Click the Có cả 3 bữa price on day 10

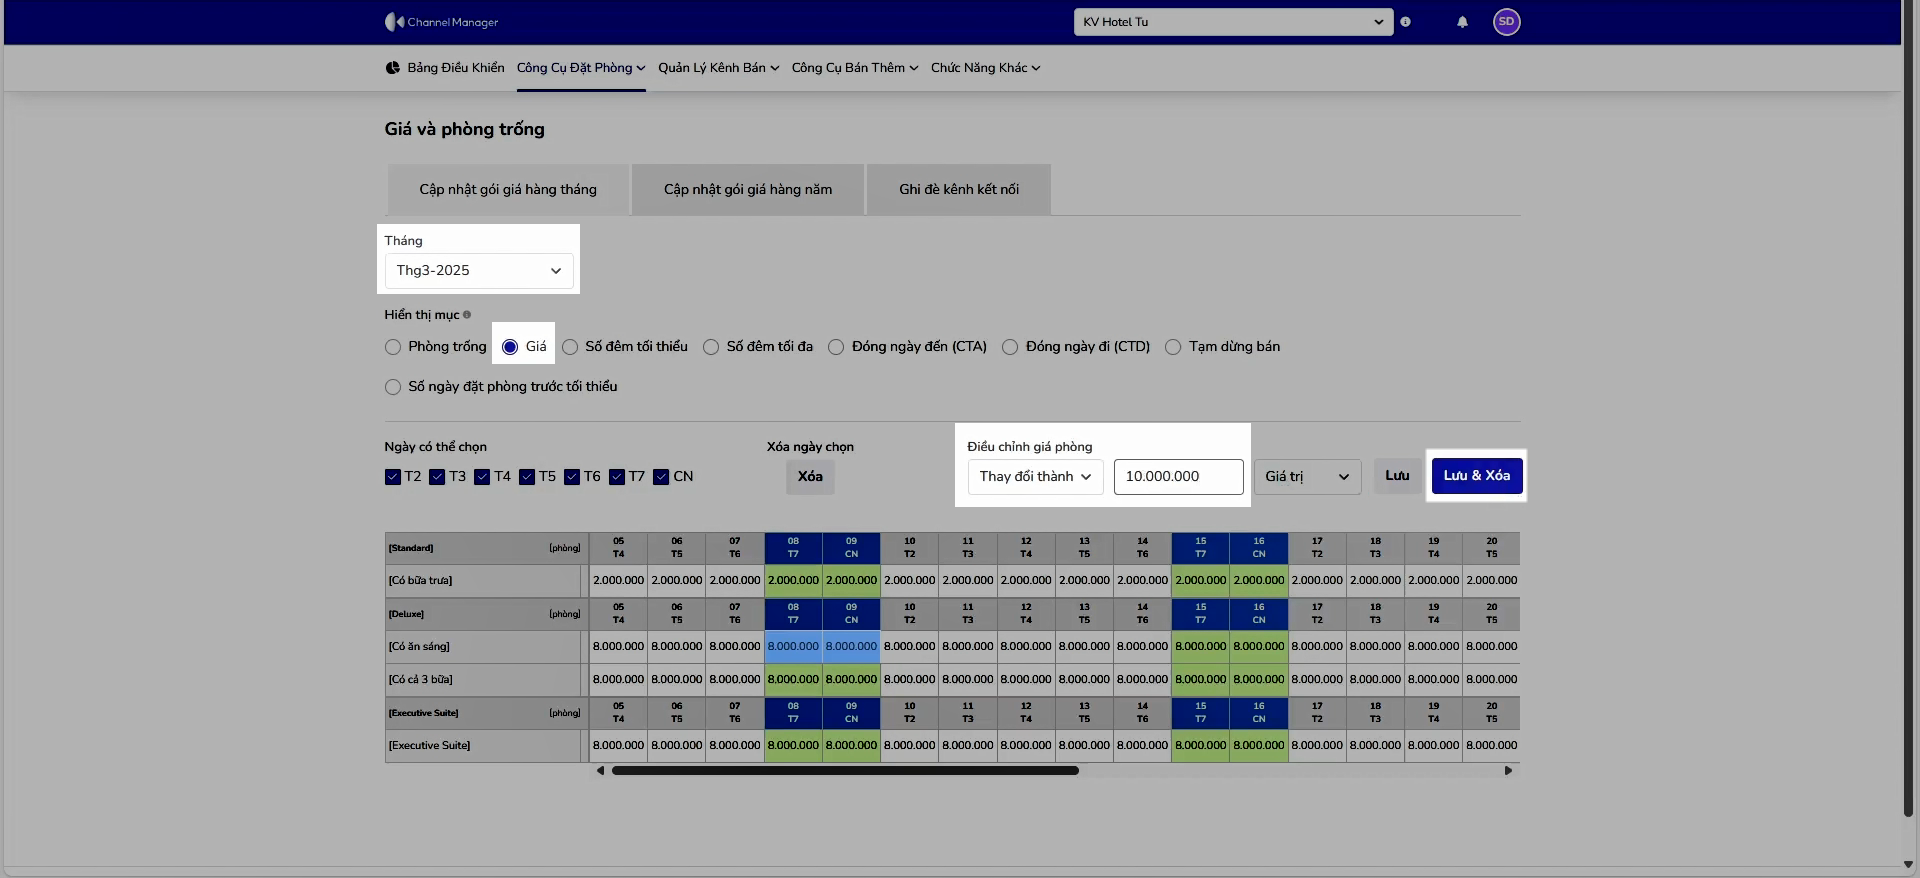909,680
